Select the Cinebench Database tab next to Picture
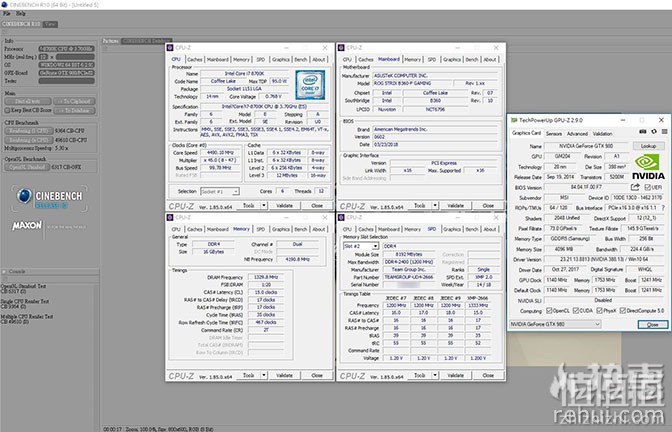Screen dimensions: 672x432 click(147, 41)
